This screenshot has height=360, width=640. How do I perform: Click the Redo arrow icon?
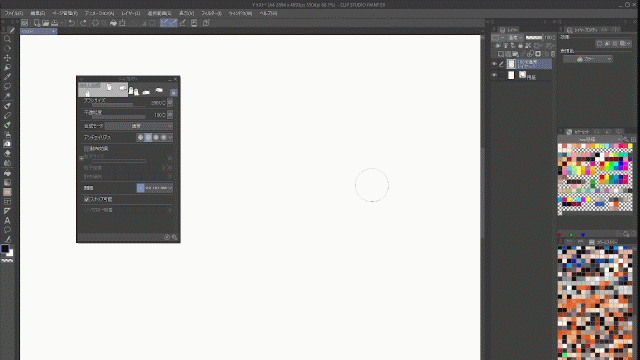pyautogui.click(x=83, y=23)
